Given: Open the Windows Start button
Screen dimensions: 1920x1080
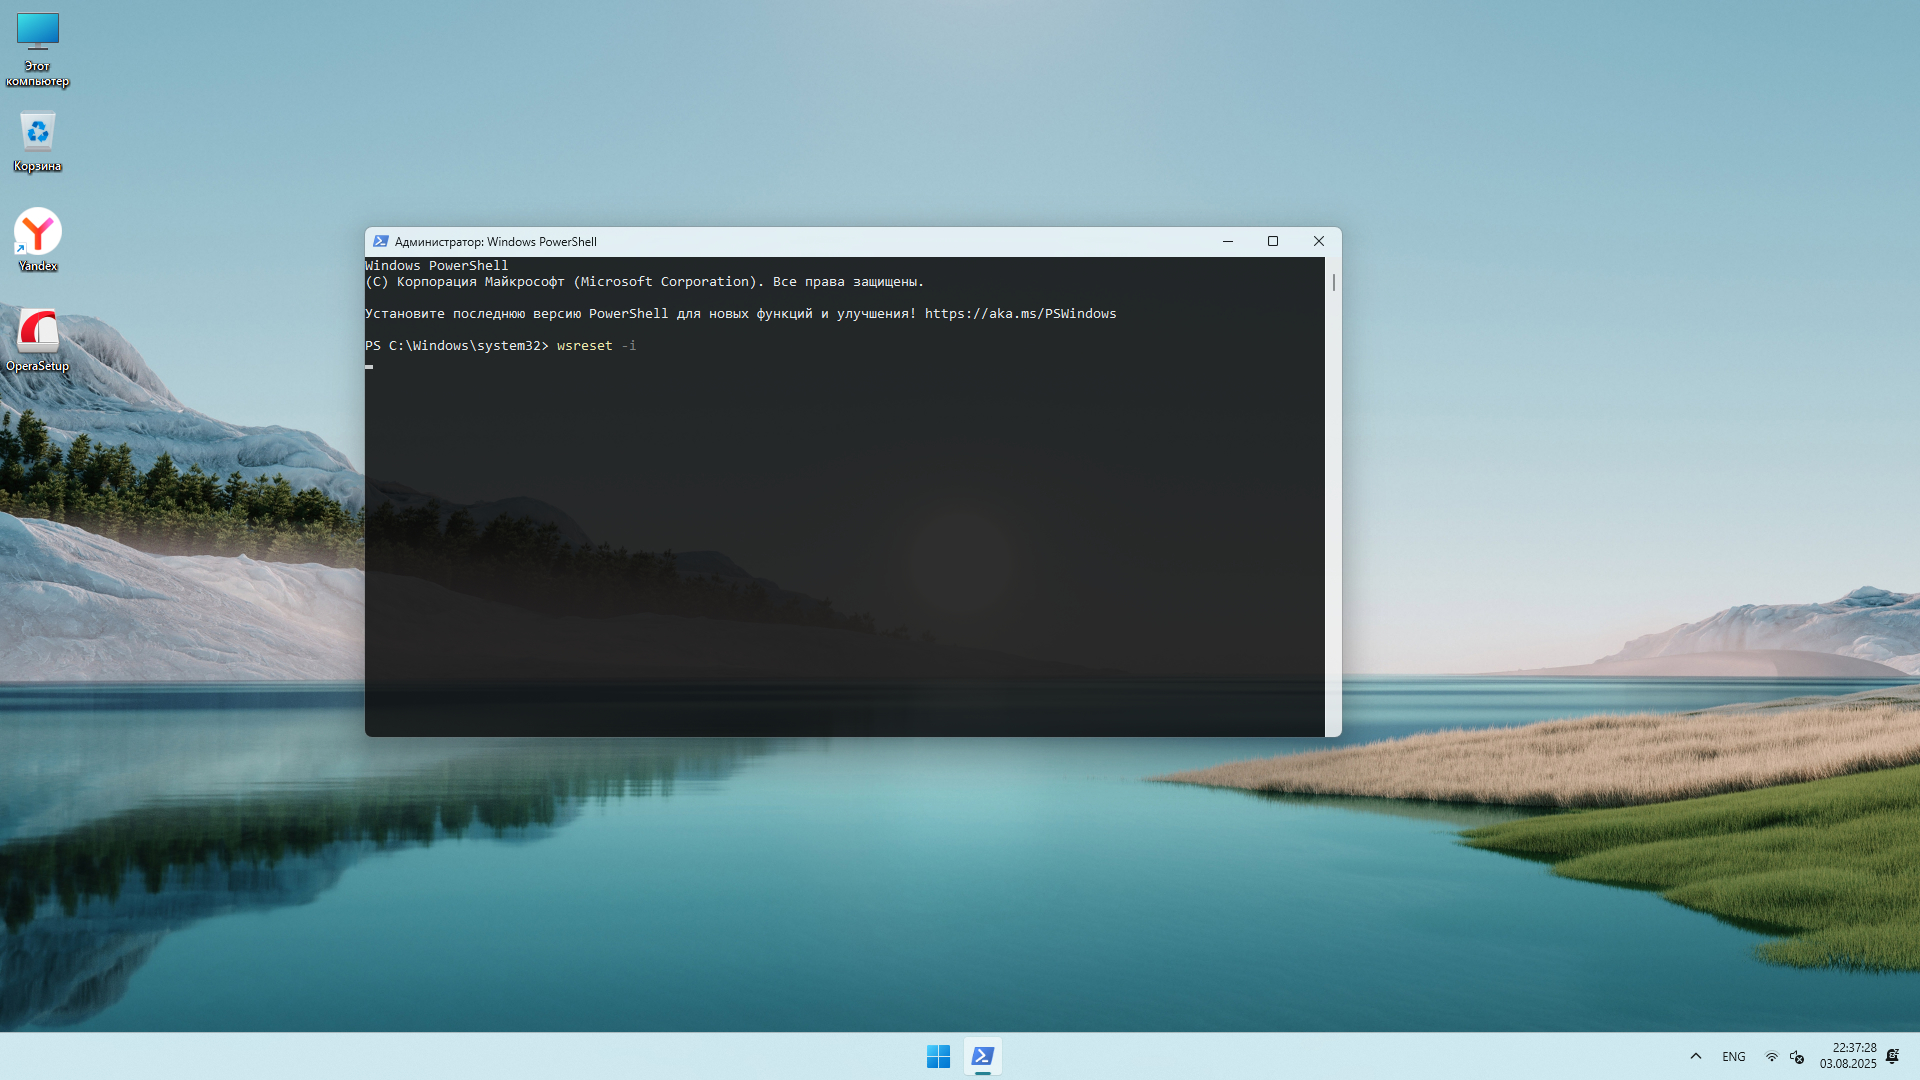Looking at the screenshot, I should pos(938,1056).
